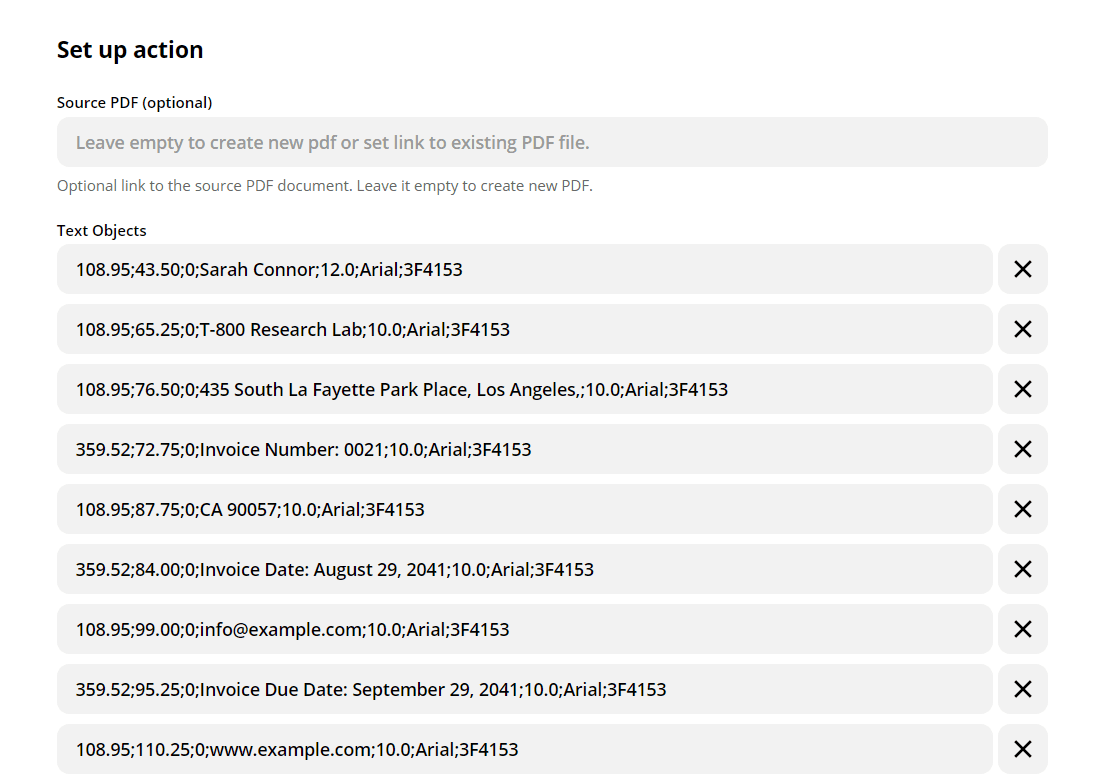The height and width of the screenshot is (776, 1109).
Task: Delete the Invoice Date August 29 row
Action: (x=1022, y=569)
